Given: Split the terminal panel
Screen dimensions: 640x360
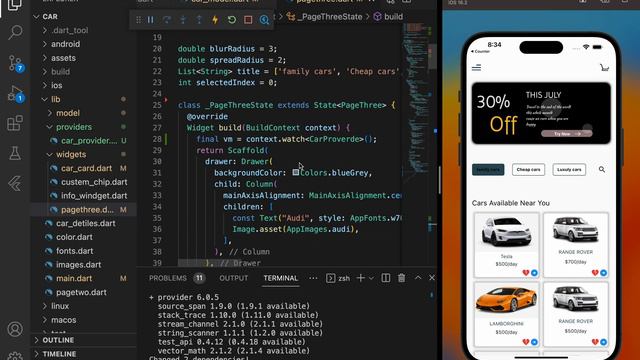Looking at the screenshot, I should tap(385, 278).
